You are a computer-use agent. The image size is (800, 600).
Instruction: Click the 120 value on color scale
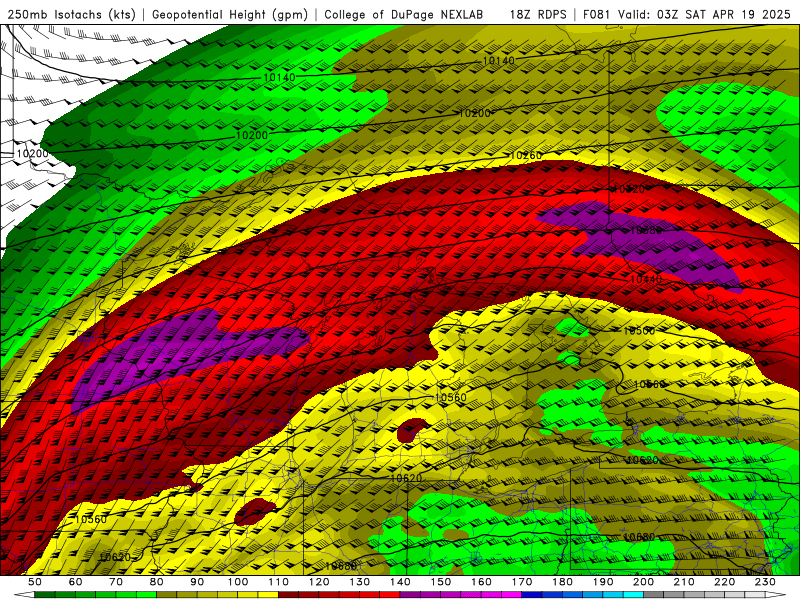[x=319, y=582]
